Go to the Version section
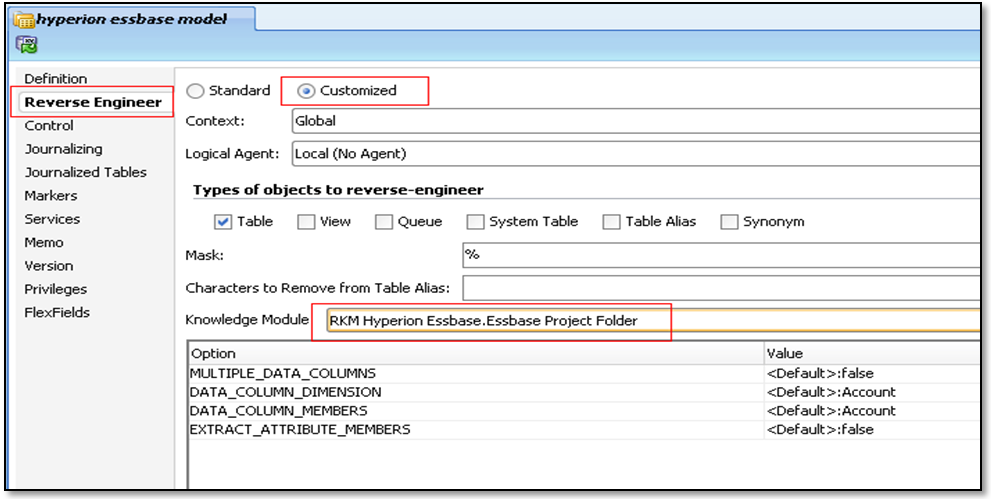The height and width of the screenshot is (499, 991). [x=49, y=266]
